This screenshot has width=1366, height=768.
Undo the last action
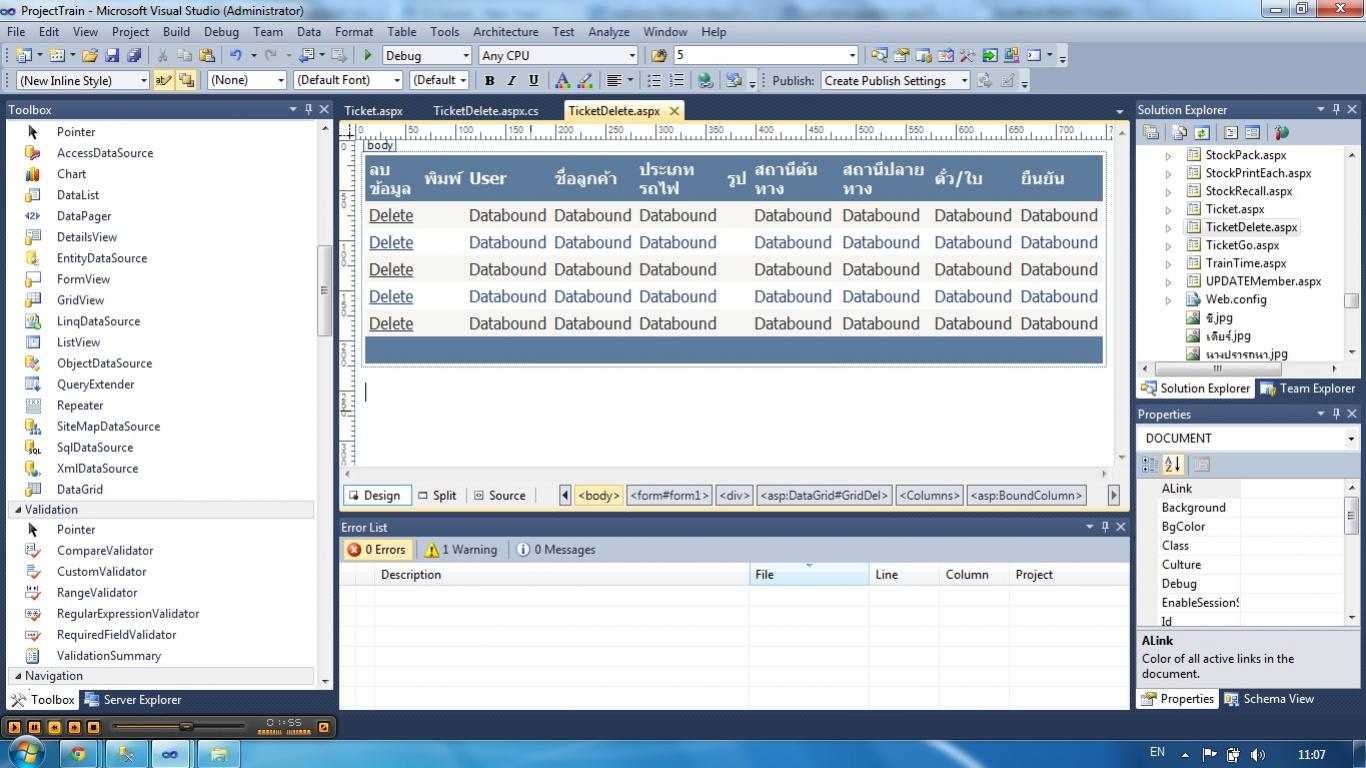(236, 56)
